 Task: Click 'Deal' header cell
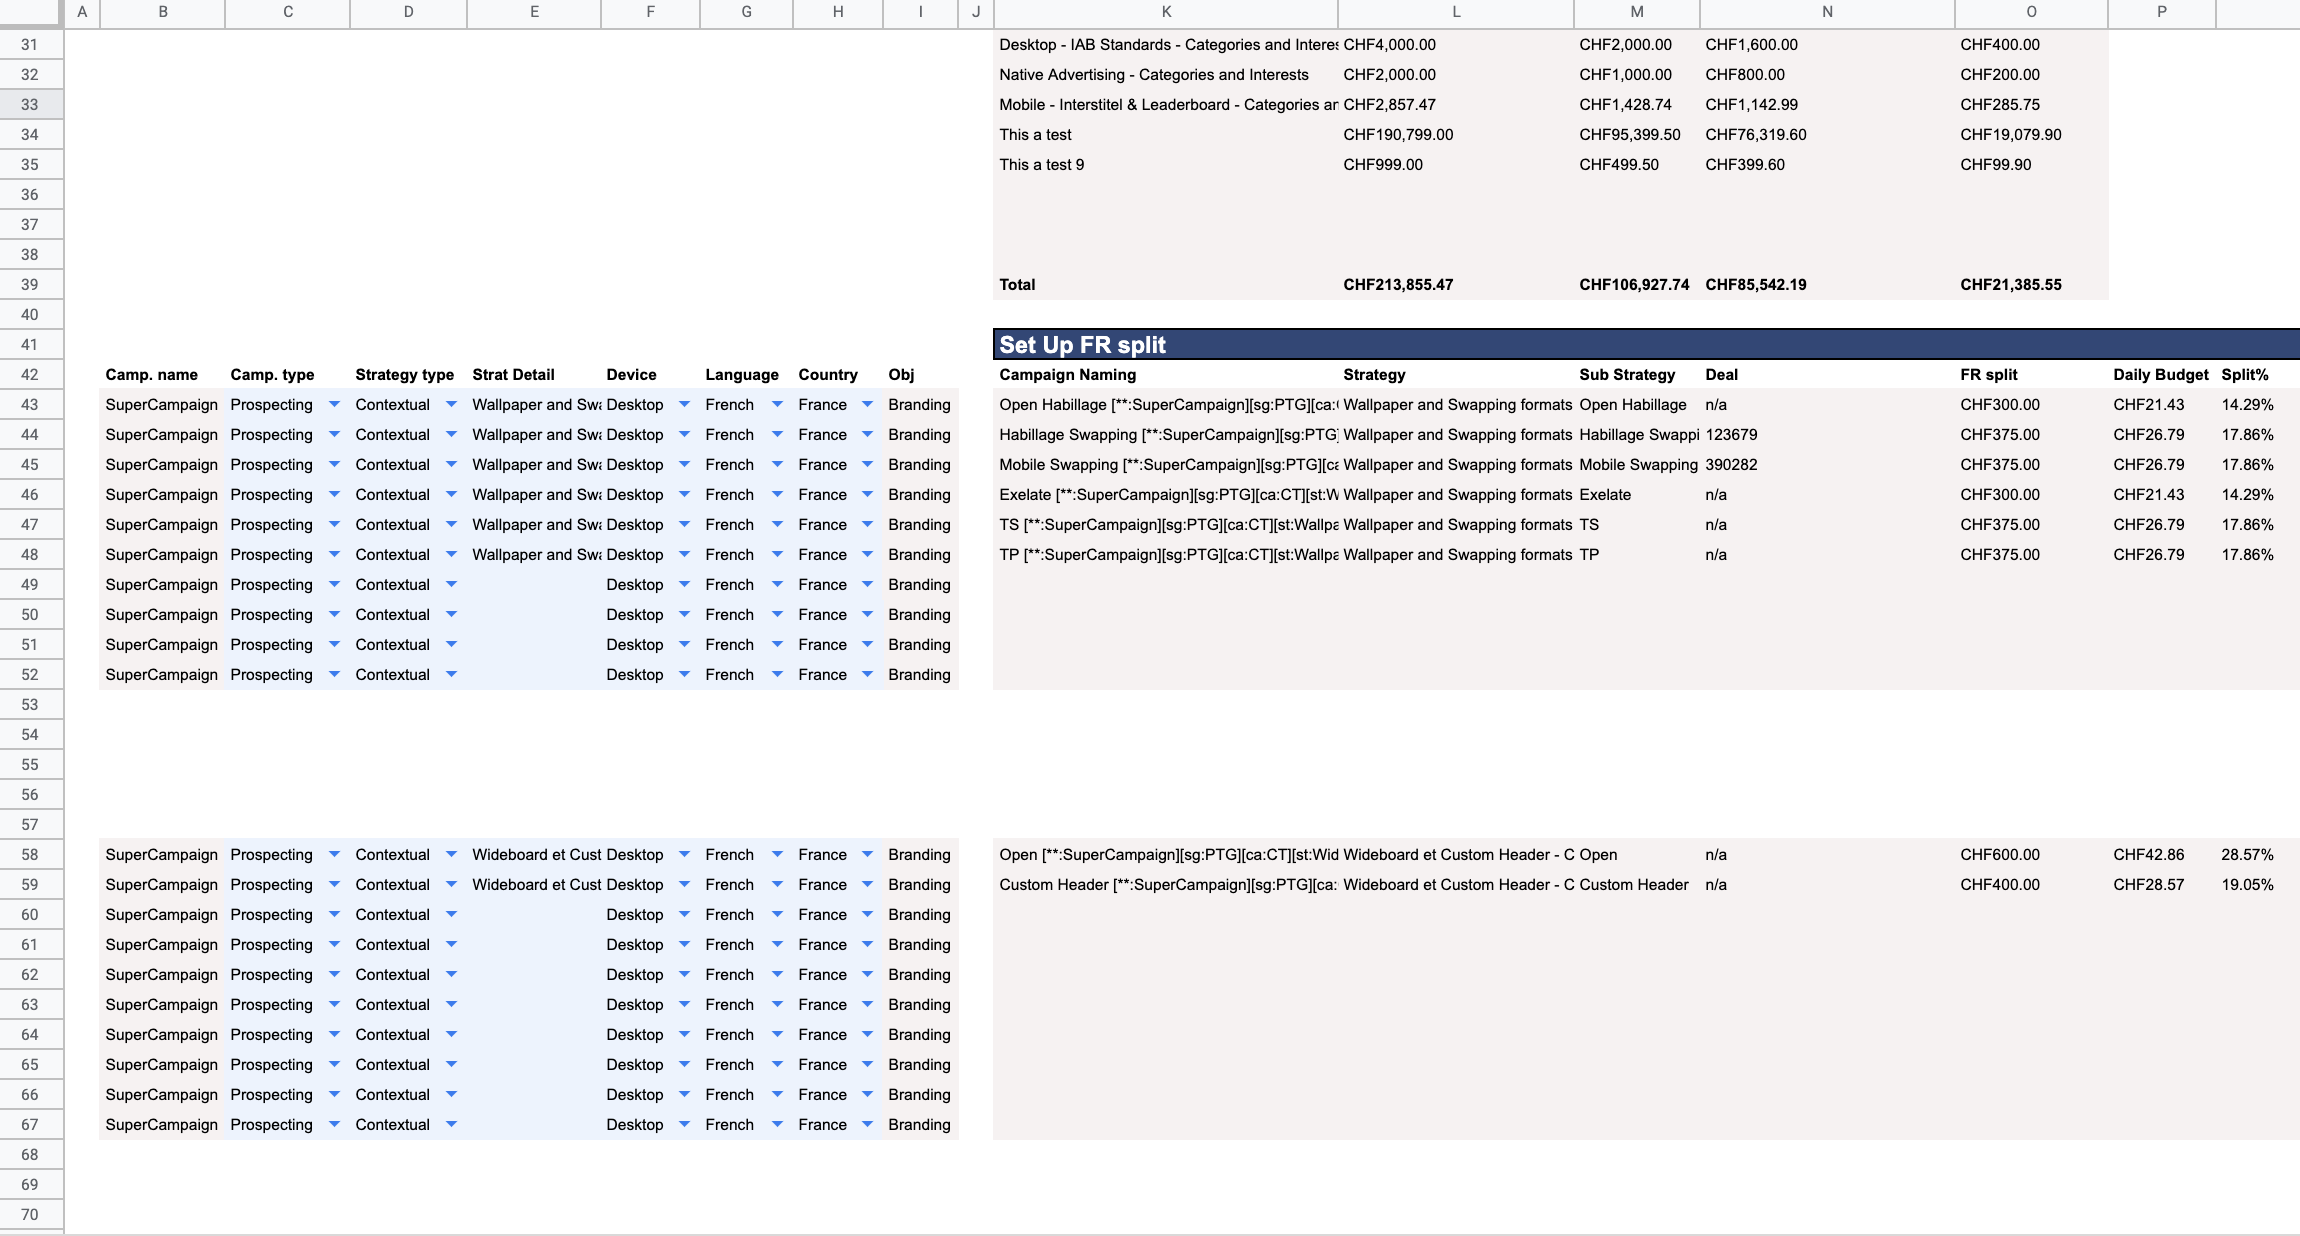1827,375
